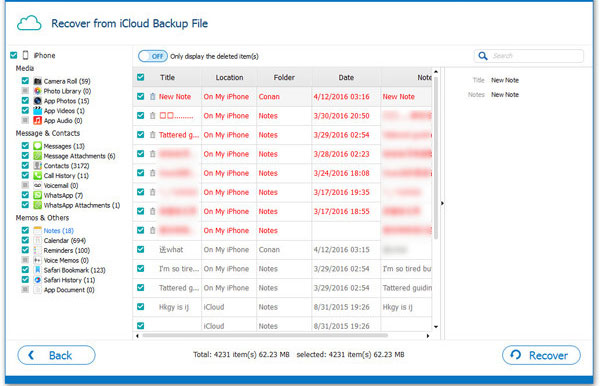Click the App Videos icon
The image size is (600, 386).
point(37,111)
